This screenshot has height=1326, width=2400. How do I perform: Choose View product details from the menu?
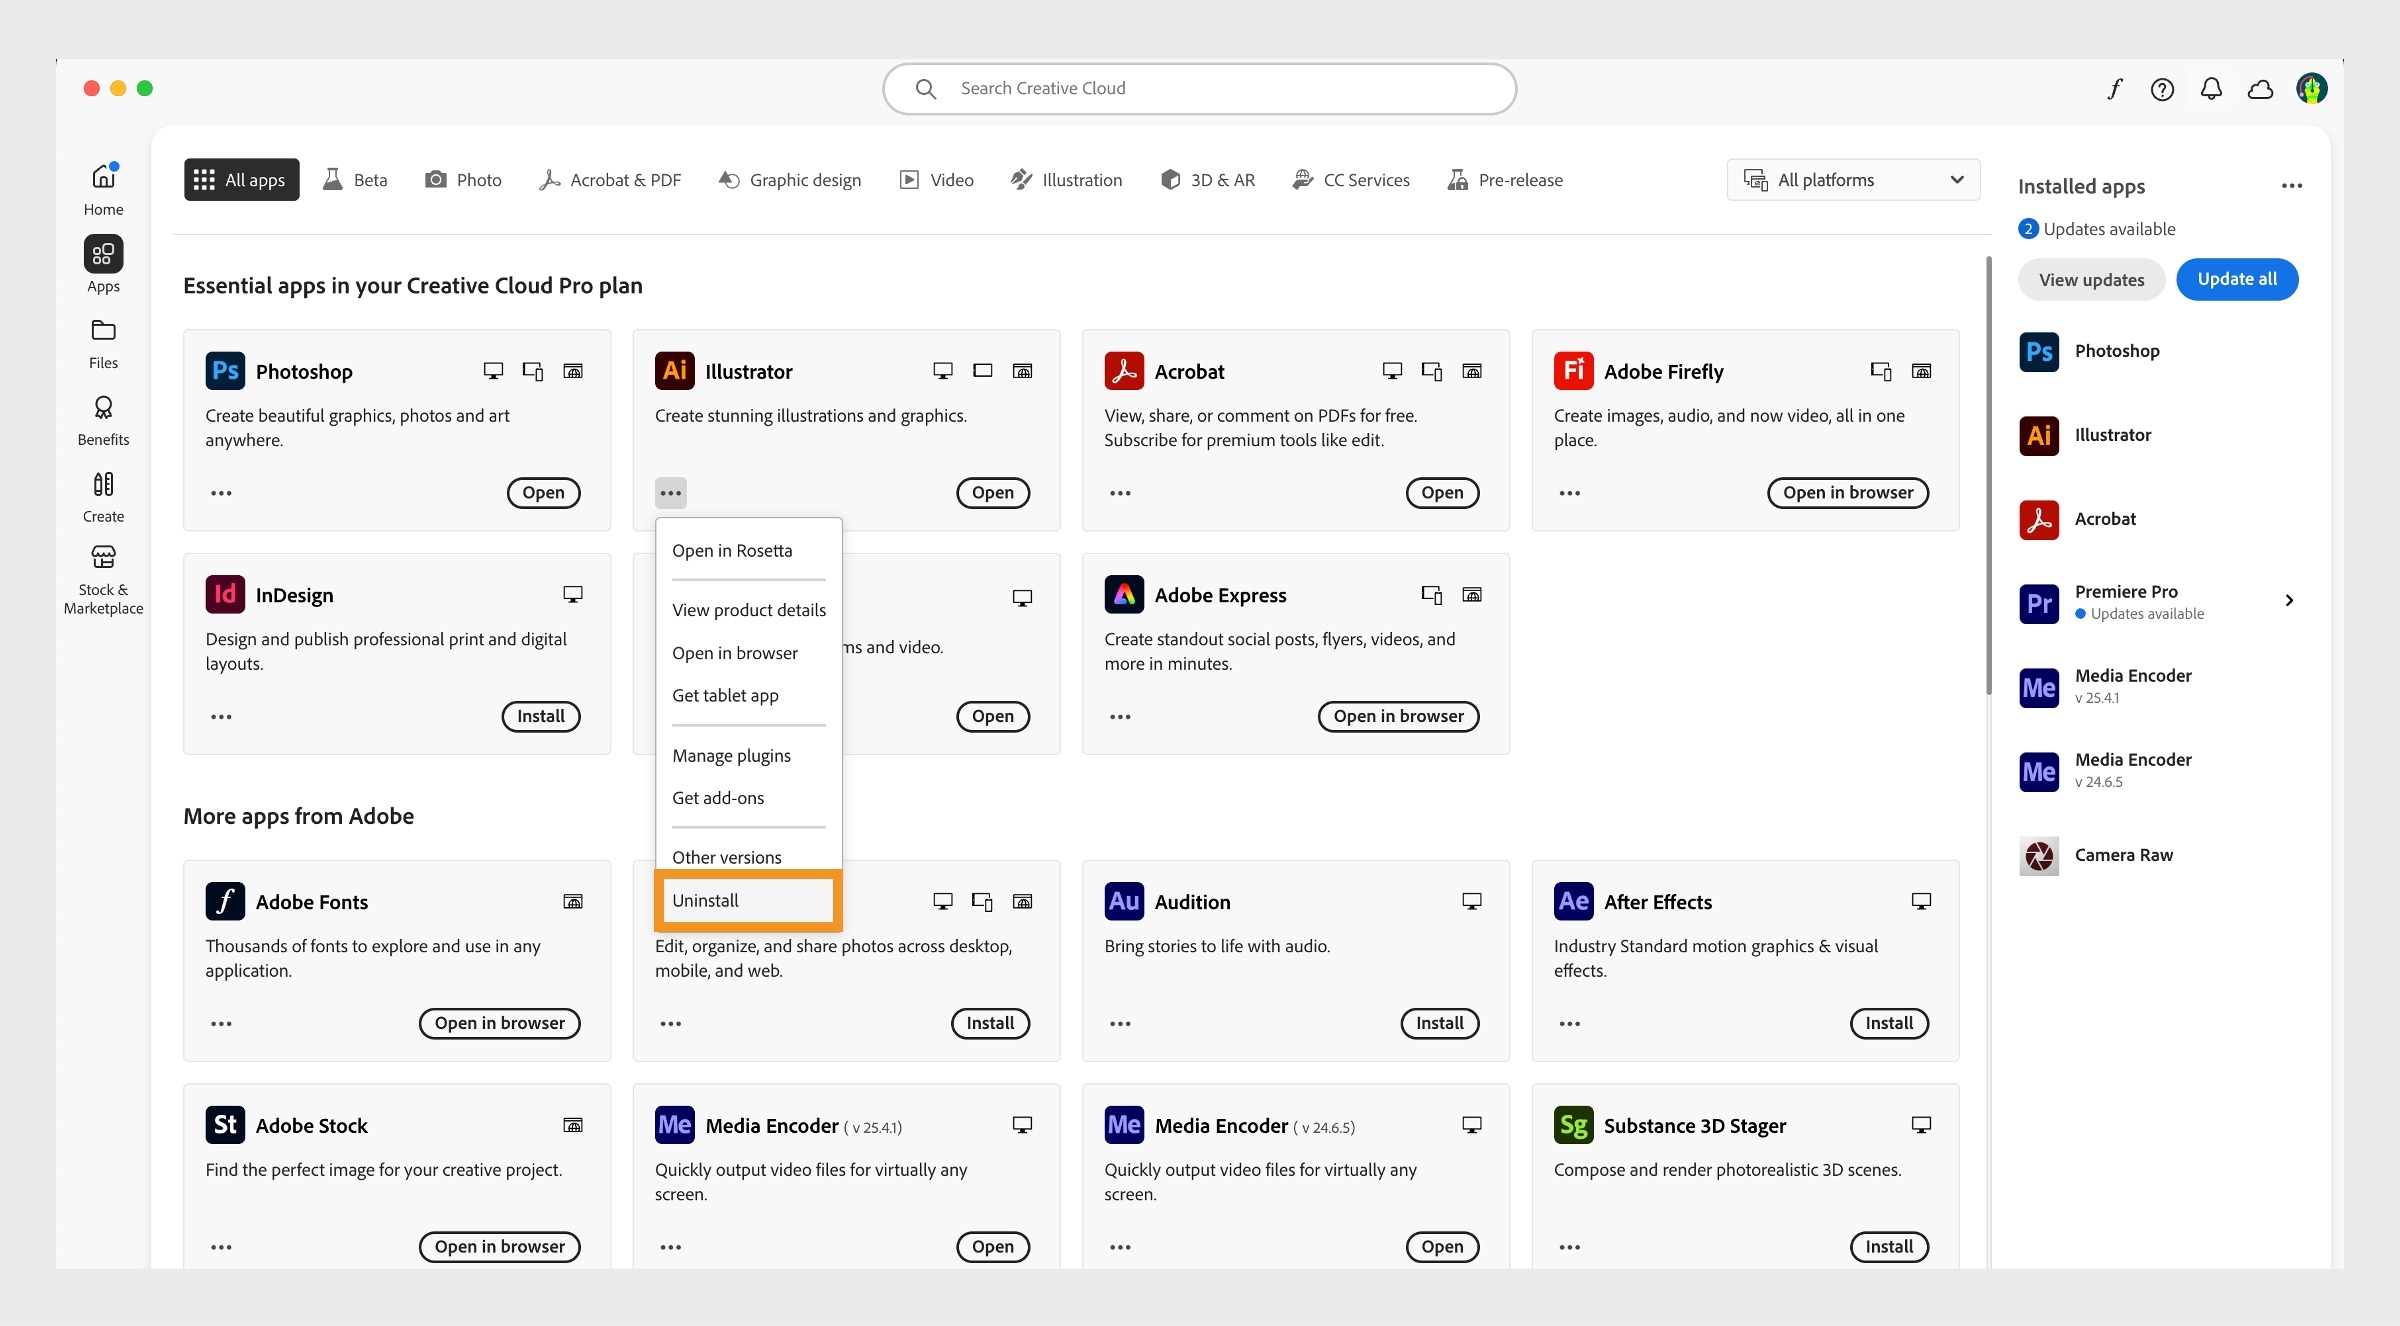tap(748, 609)
